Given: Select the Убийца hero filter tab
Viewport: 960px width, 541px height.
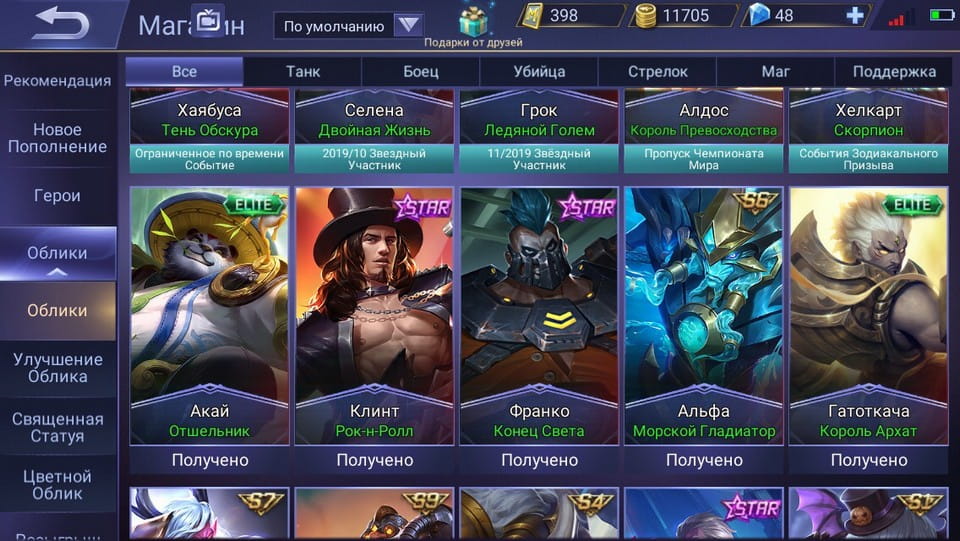Looking at the screenshot, I should click(539, 72).
